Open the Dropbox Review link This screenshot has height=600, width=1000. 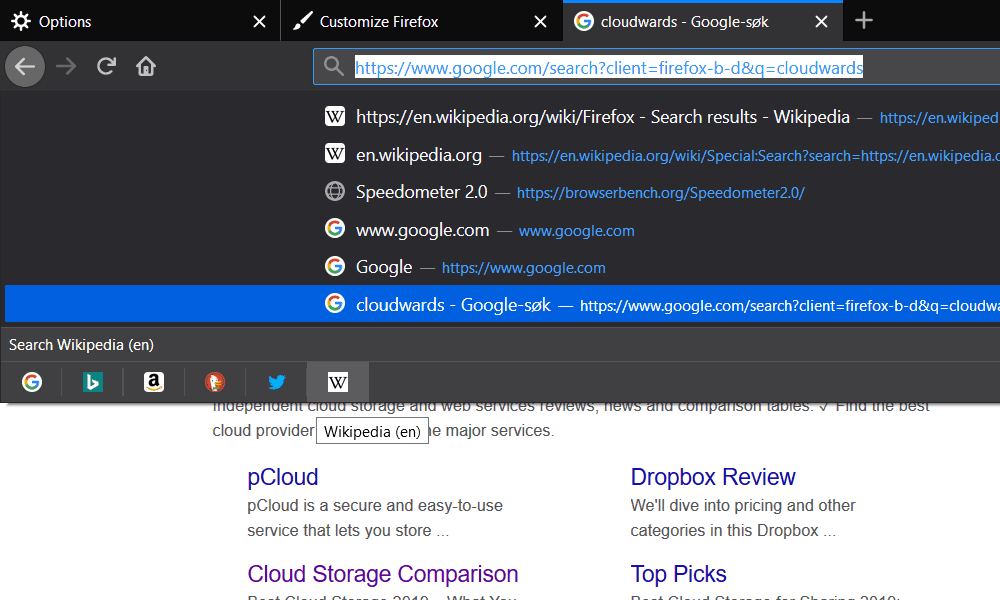click(712, 477)
